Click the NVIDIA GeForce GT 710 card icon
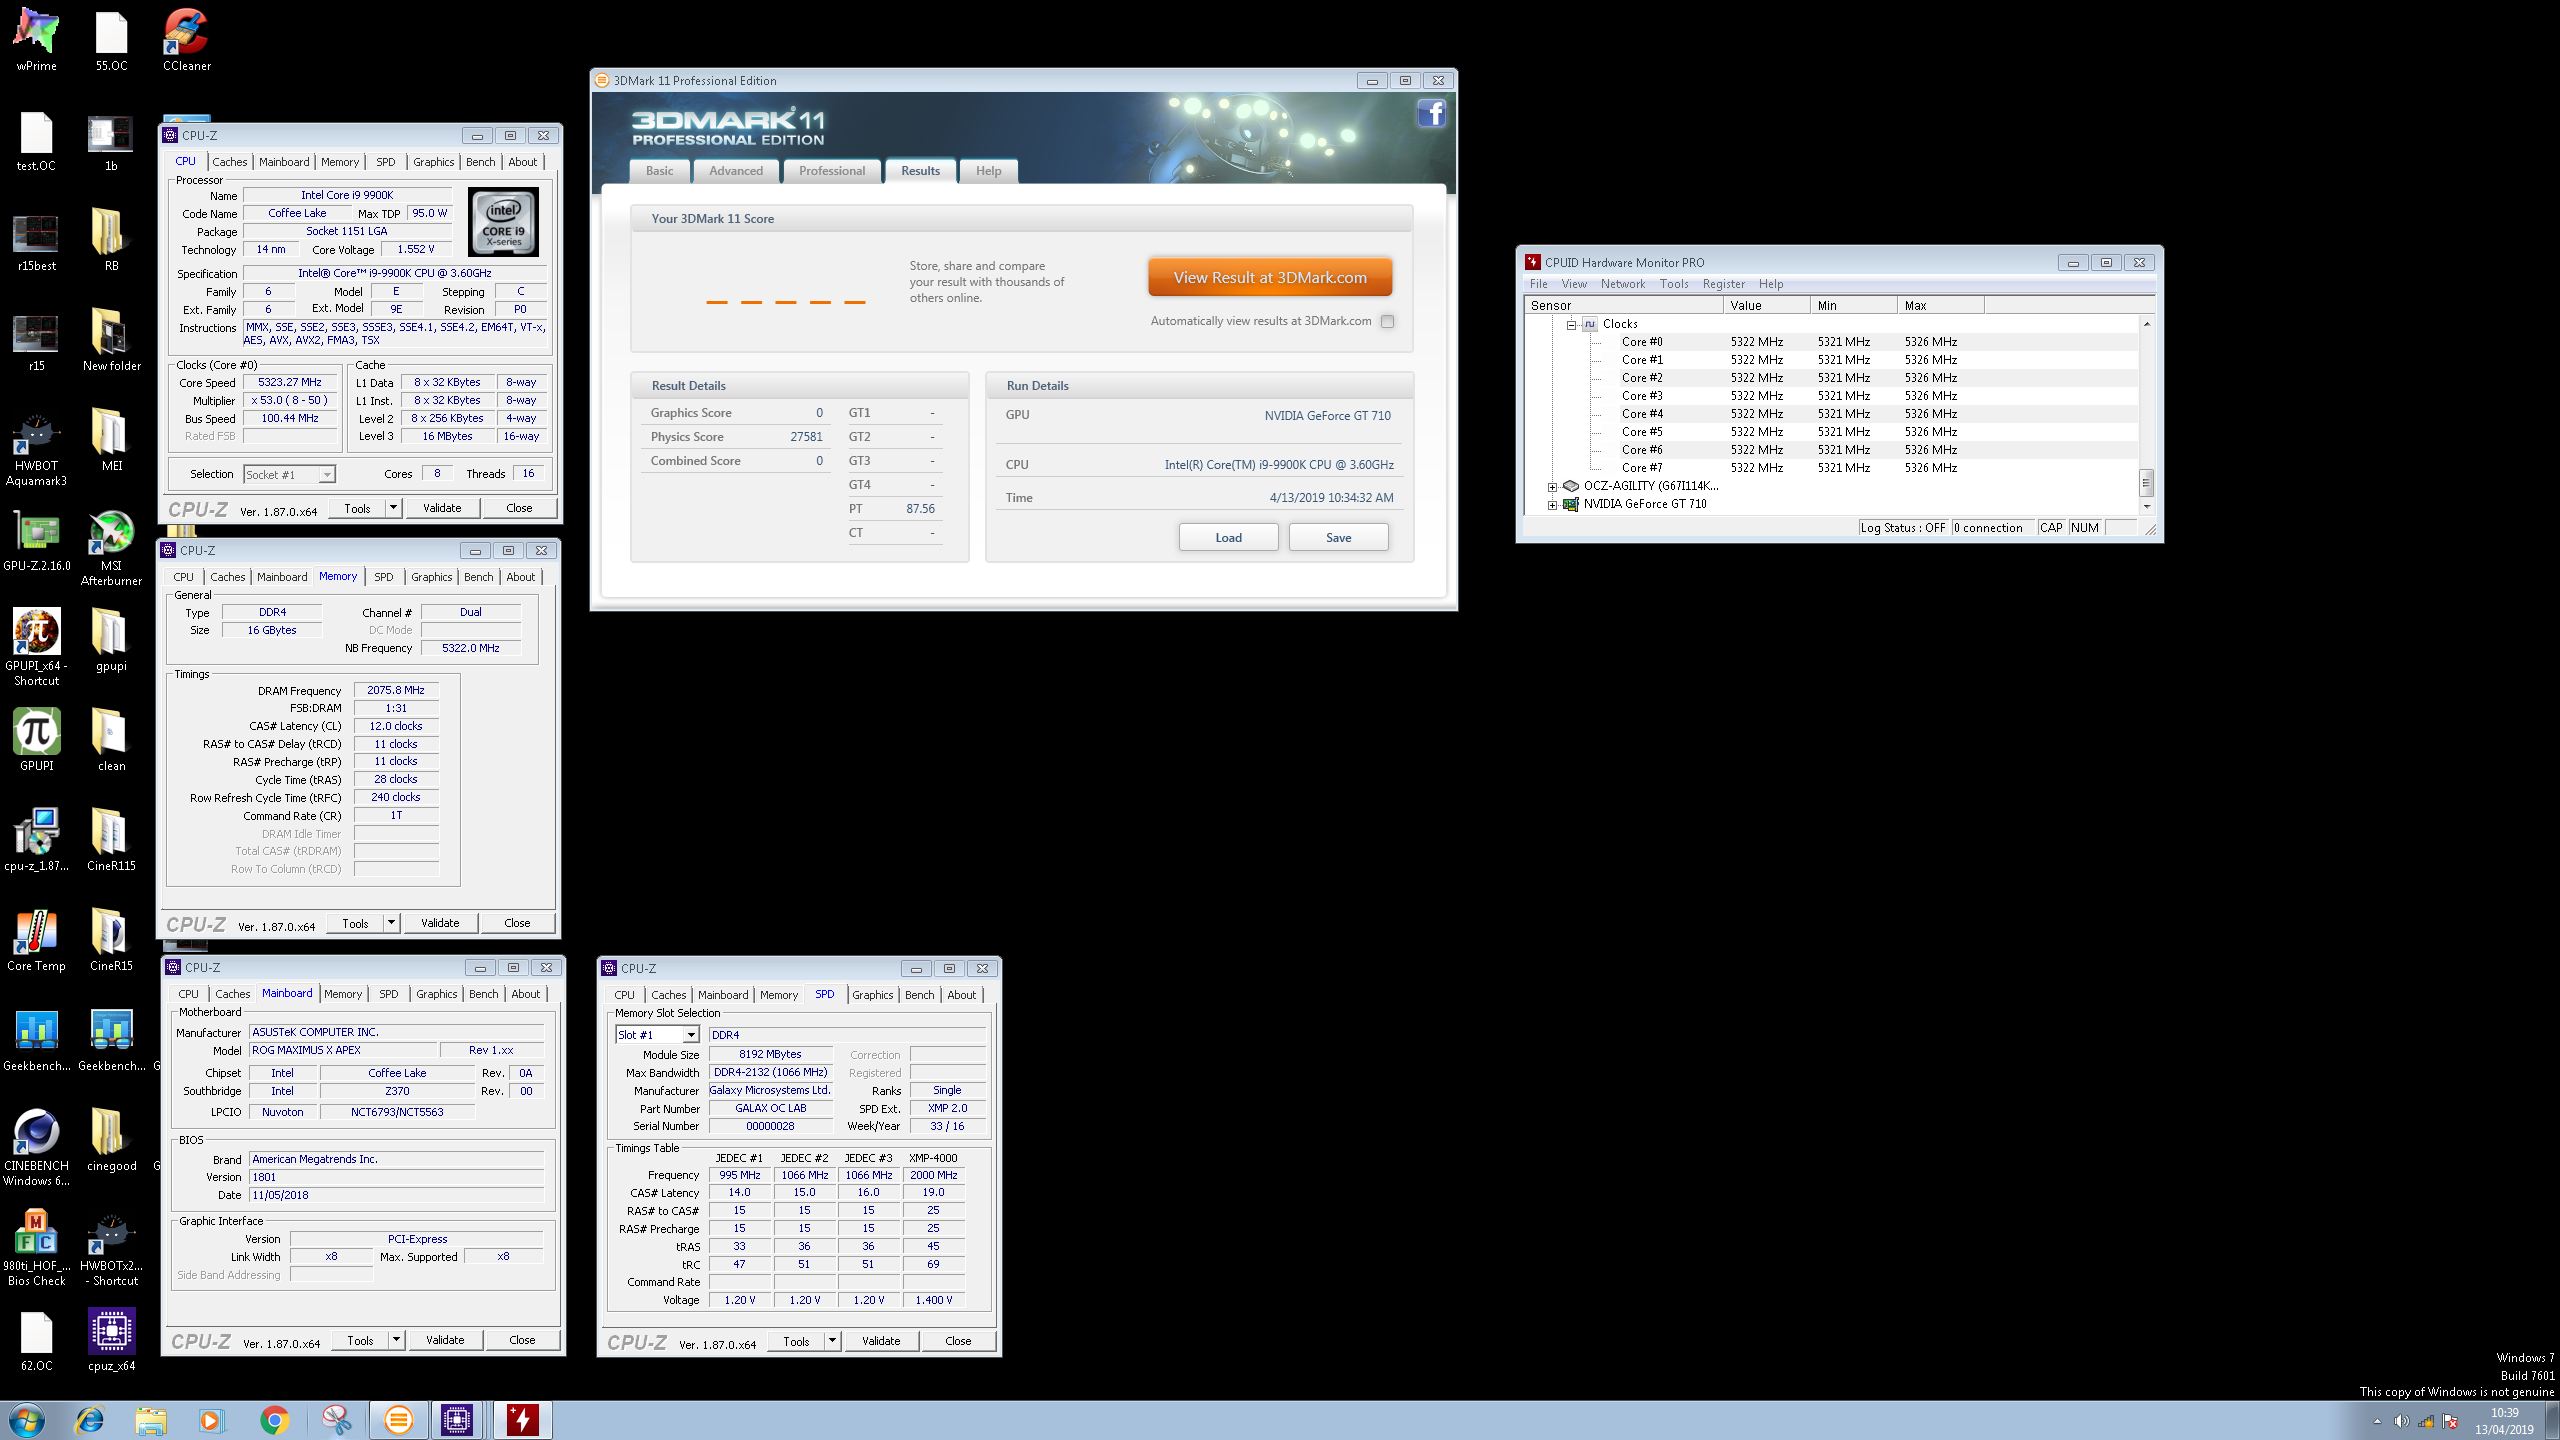2560x1440 pixels. [x=1570, y=504]
